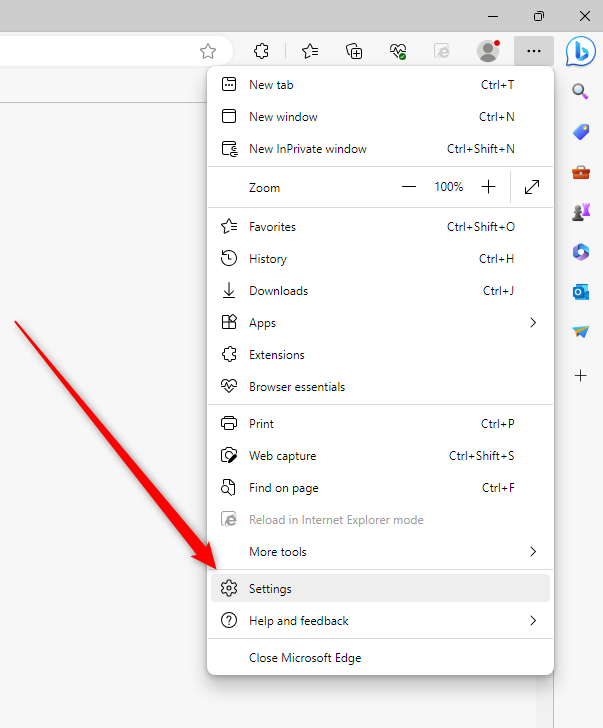This screenshot has width=603, height=728.
Task: Select New tab menu item
Action: 380,85
